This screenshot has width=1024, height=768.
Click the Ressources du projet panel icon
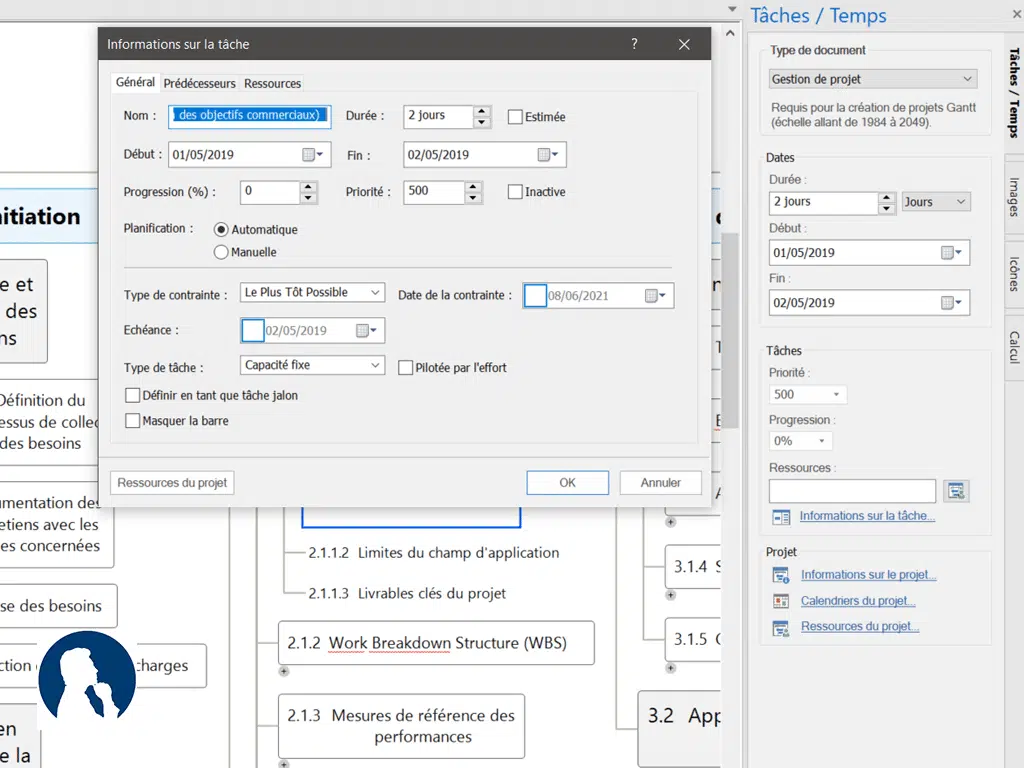pyautogui.click(x=781, y=627)
